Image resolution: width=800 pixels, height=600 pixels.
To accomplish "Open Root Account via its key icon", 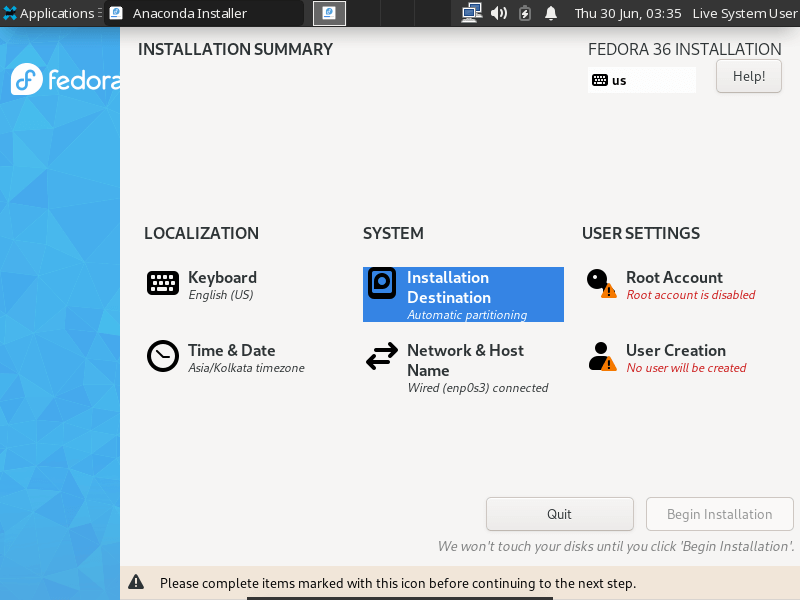I will point(601,283).
